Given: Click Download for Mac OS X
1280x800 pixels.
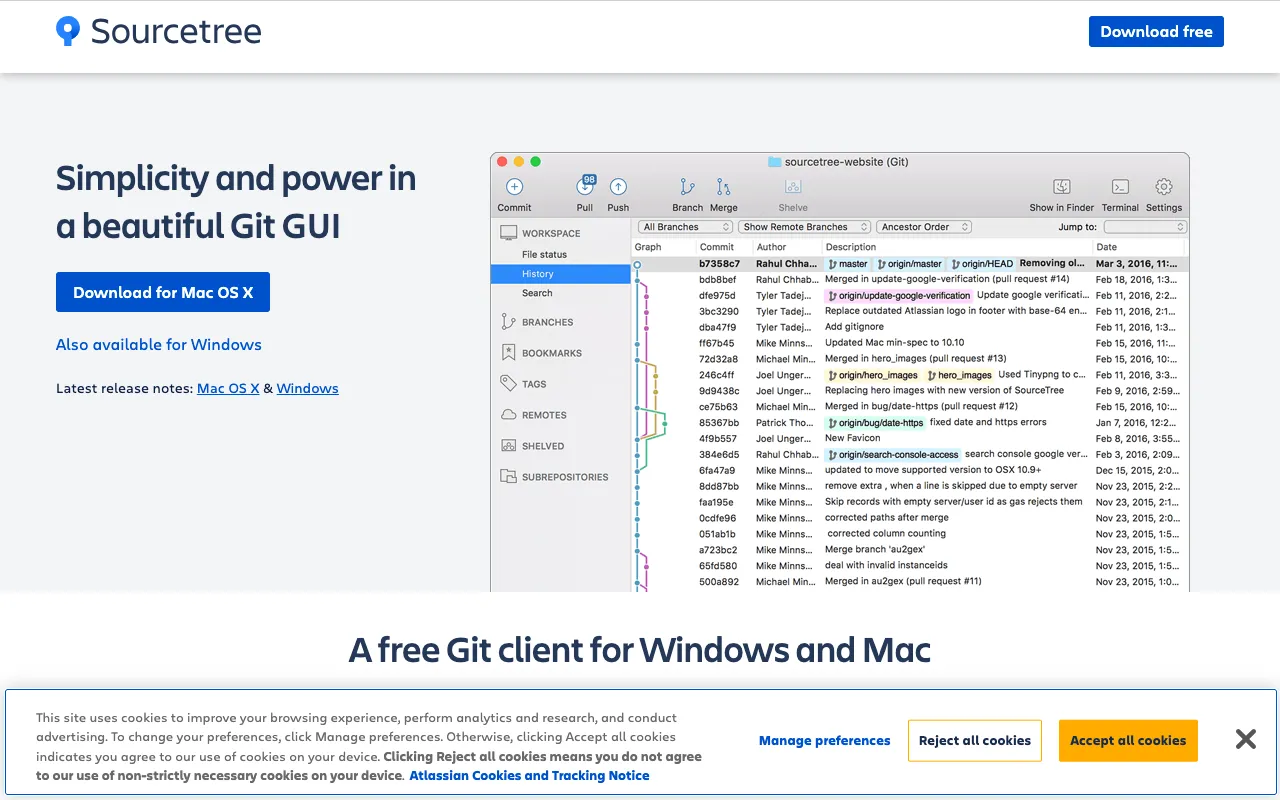Looking at the screenshot, I should 162,292.
